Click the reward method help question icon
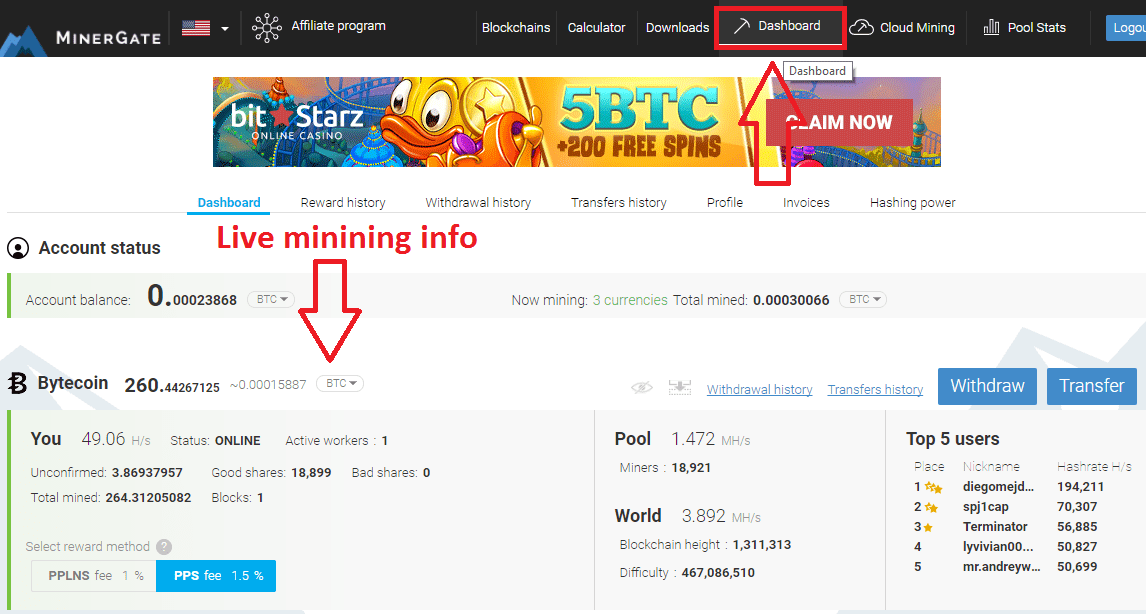Viewport: 1146px width, 614px height. (164, 547)
